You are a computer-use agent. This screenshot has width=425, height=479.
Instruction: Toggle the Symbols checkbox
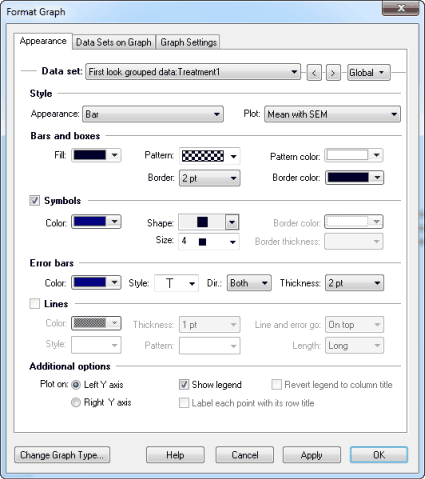click(x=34, y=200)
